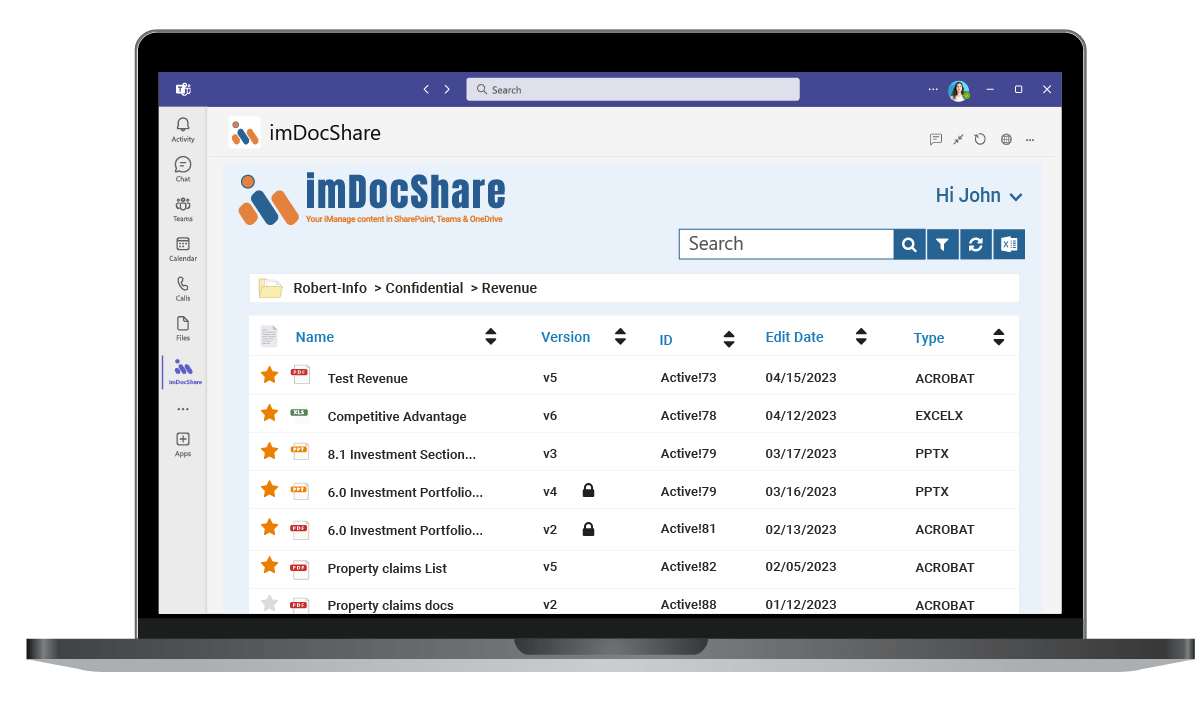
Task: Toggle favorite star on 8.1 Investment Section
Action: click(x=269, y=451)
